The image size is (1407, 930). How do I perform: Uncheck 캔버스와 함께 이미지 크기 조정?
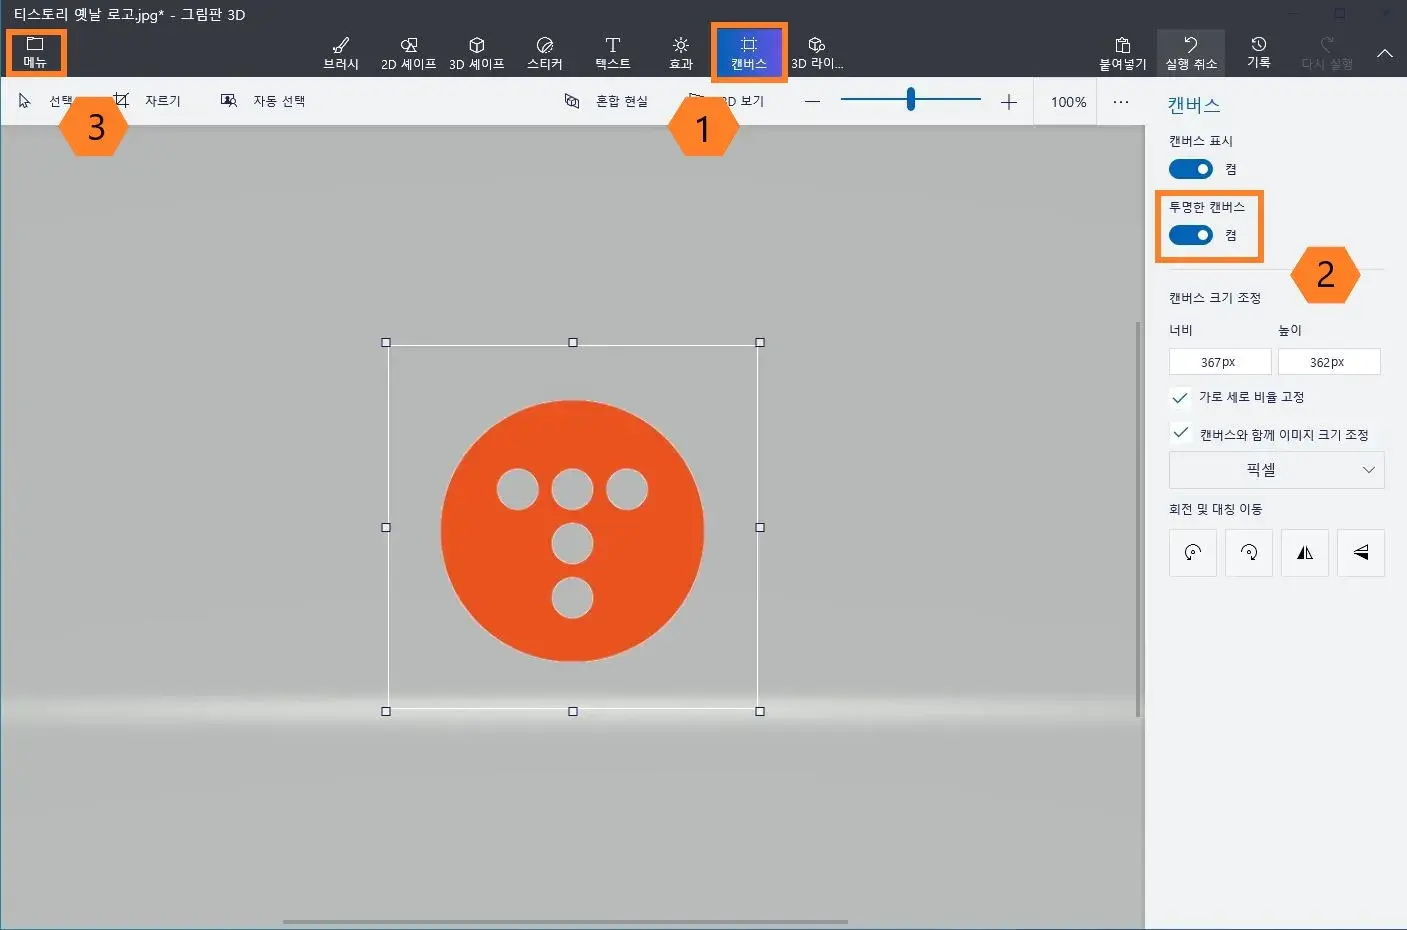pos(1180,433)
